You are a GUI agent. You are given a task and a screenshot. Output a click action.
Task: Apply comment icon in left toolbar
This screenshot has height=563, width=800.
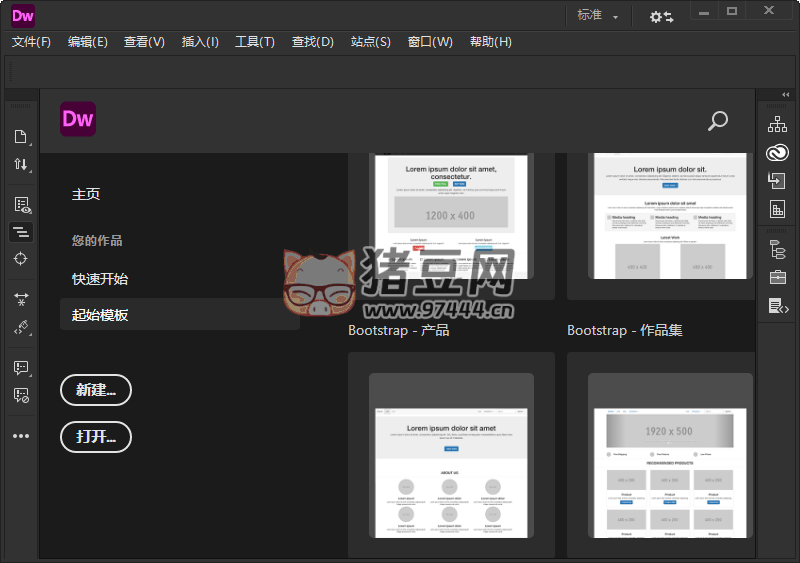pyautogui.click(x=21, y=368)
